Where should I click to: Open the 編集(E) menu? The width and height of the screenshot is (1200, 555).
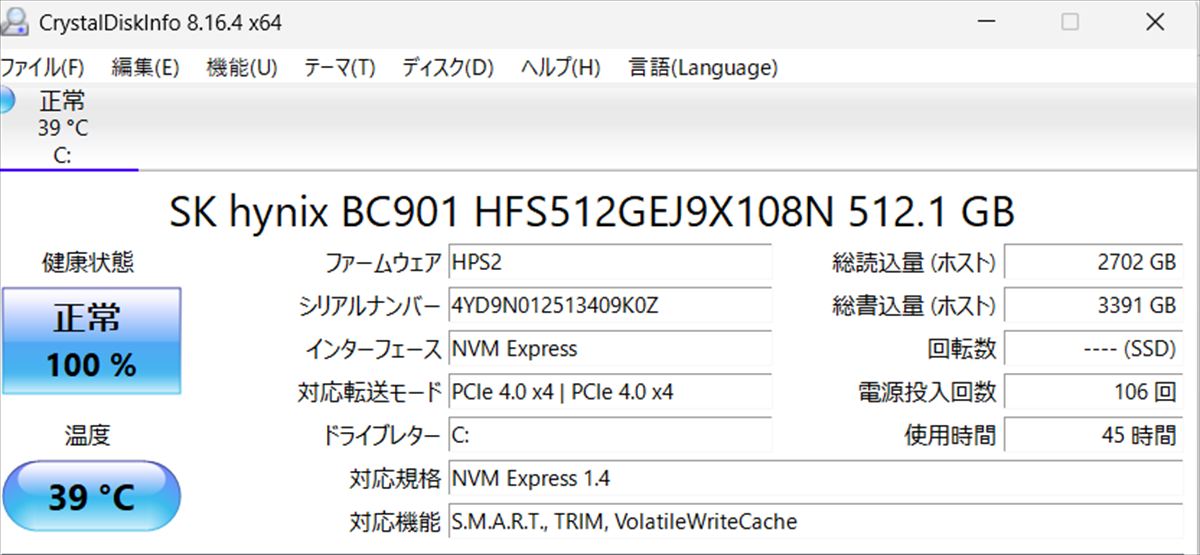(x=145, y=68)
